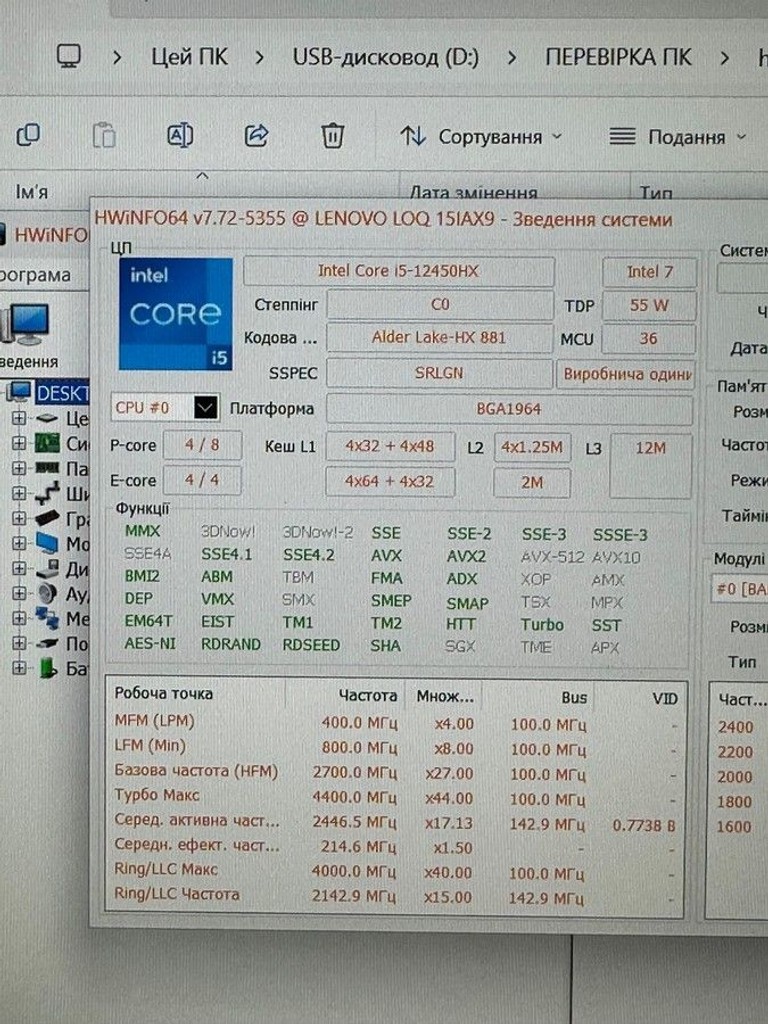This screenshot has height=1024, width=768.
Task: Expand chevron after ПЕРЕВІРКА ПК breadcrumb
Action: tap(724, 58)
